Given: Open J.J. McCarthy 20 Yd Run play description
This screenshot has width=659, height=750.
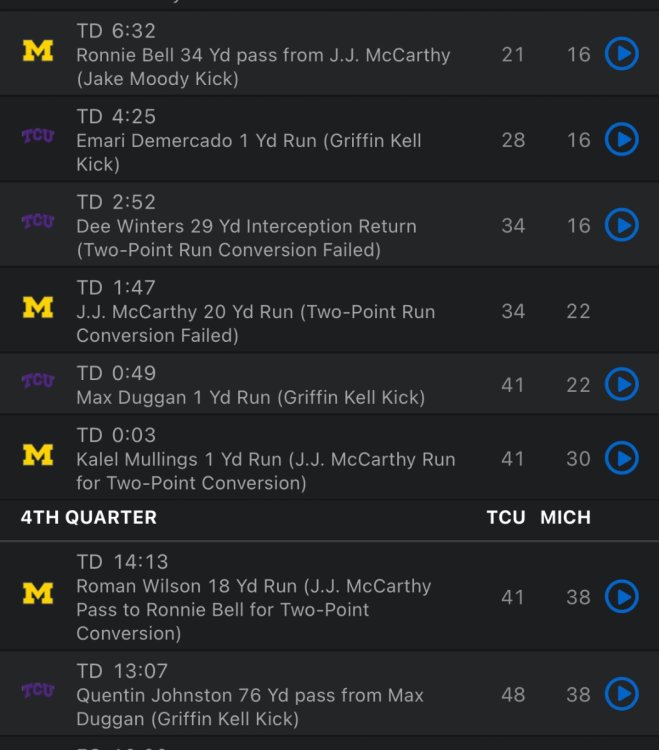Looking at the screenshot, I should [x=255, y=323].
